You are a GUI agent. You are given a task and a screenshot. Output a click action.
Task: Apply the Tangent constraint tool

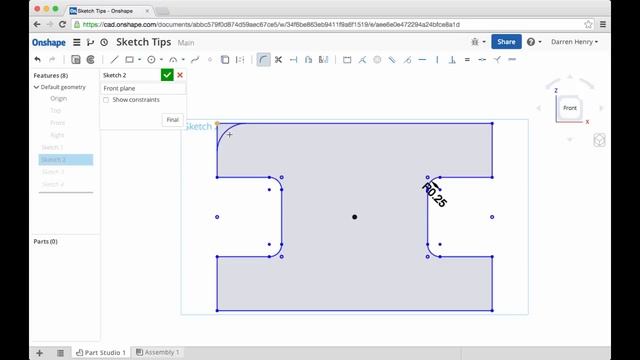407,60
